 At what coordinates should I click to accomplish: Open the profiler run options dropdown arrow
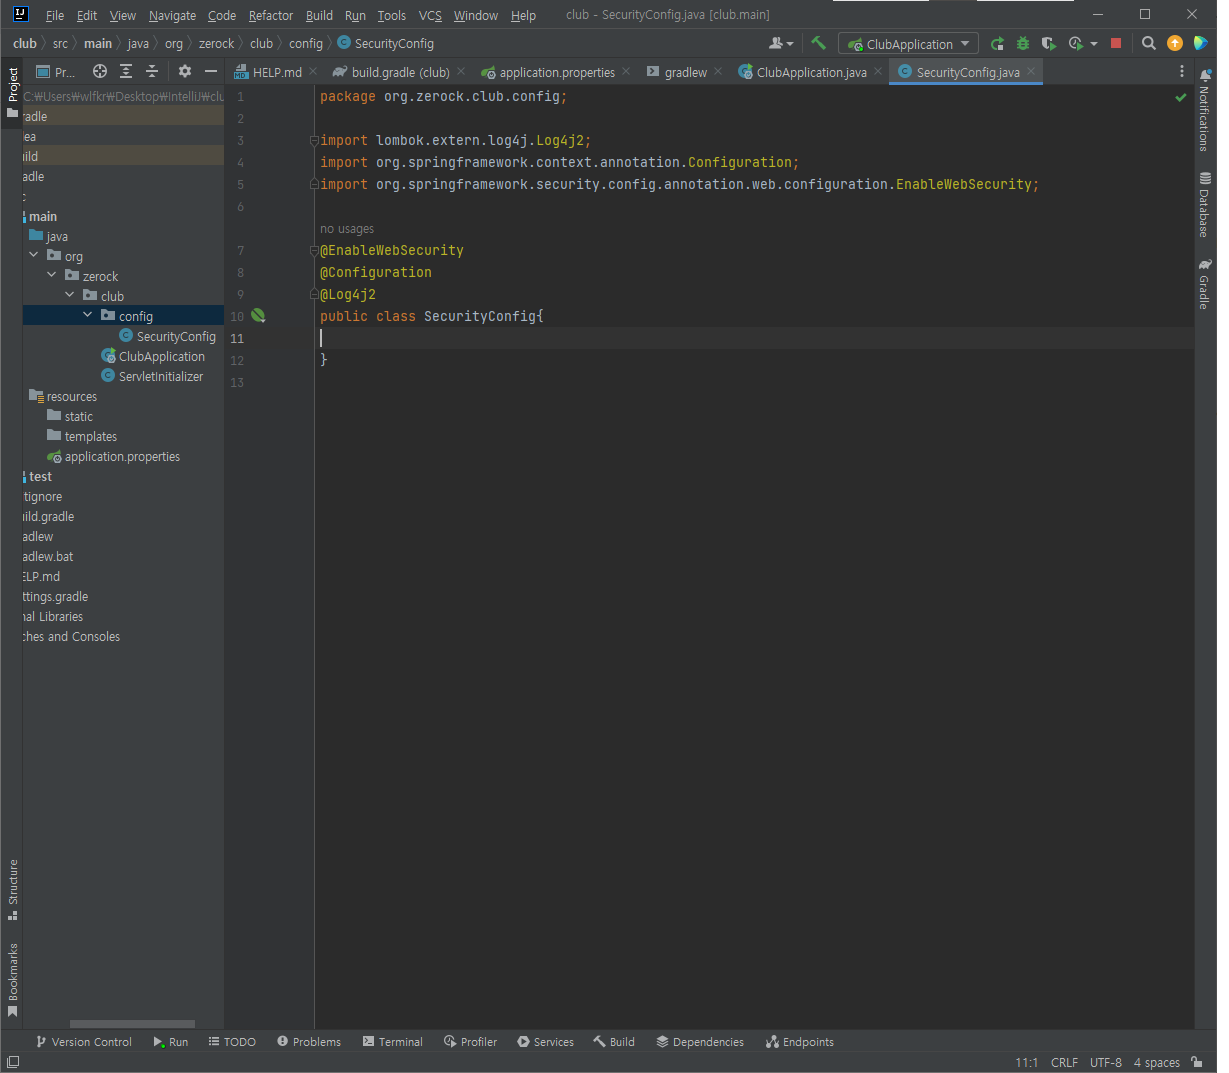point(1094,44)
